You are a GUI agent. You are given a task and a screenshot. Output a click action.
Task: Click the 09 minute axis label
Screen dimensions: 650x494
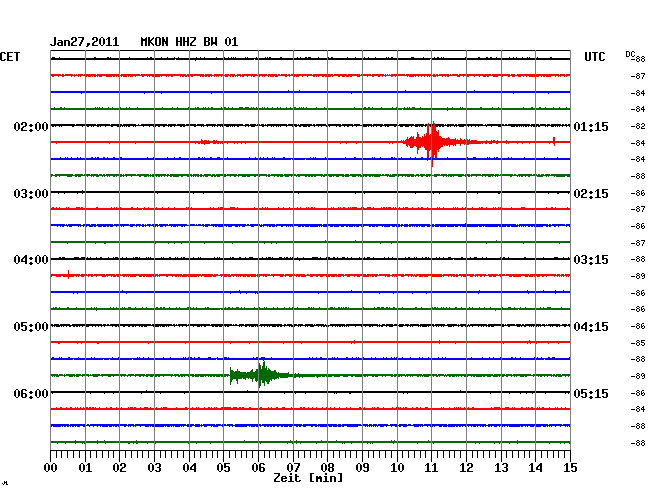[362, 468]
